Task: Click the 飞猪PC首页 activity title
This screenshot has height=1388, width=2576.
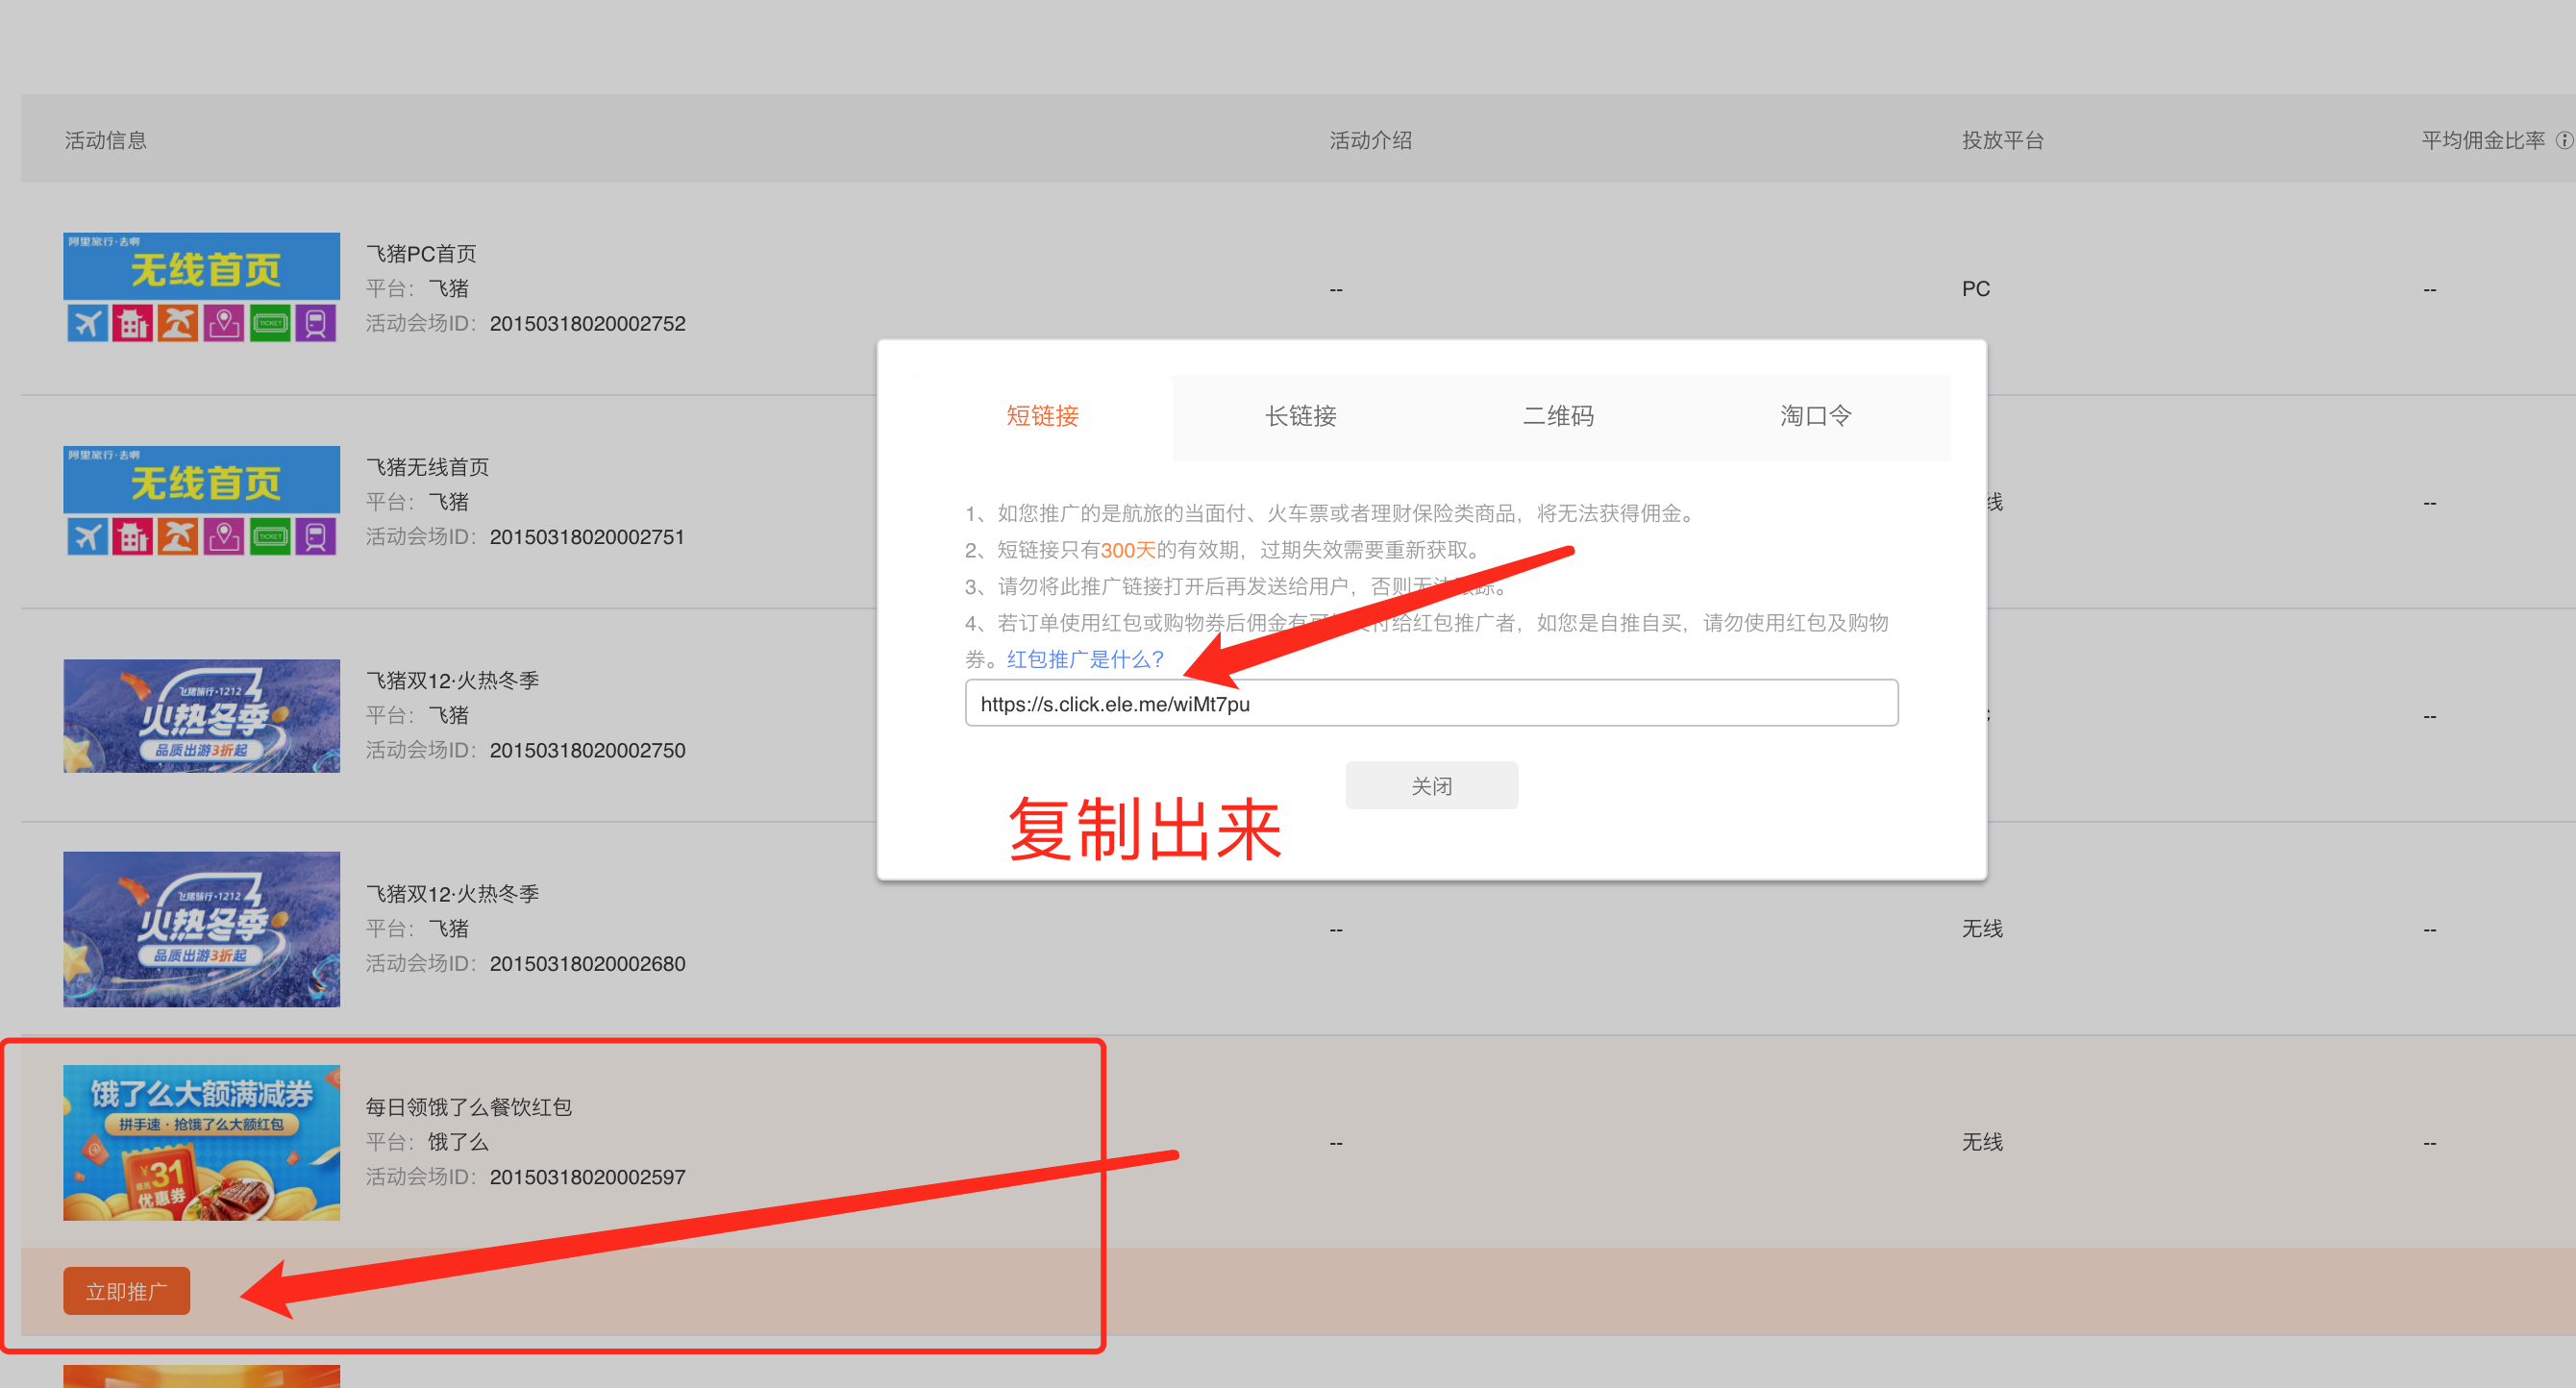Action: 421,254
